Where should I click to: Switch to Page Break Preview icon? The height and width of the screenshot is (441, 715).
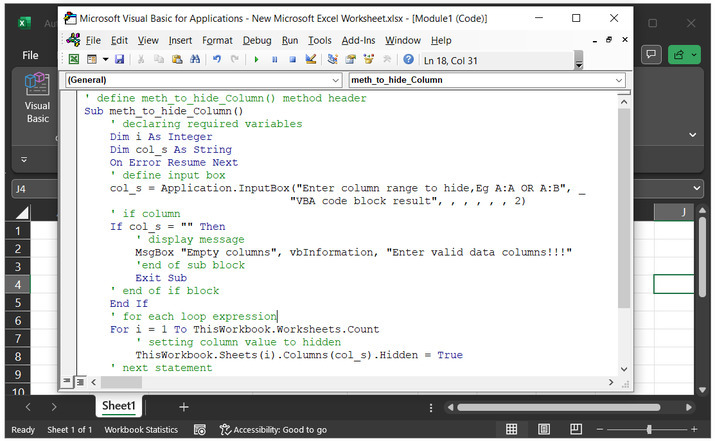coord(576,429)
